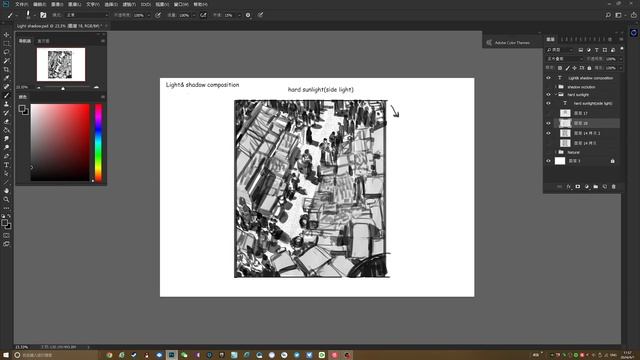Toggle visibility of the selected layer 16

548,123
